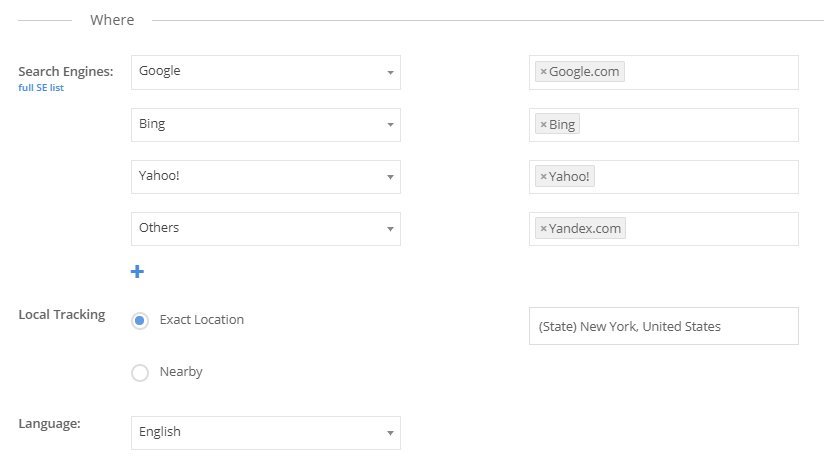The image size is (824, 468).
Task: Open the Others search engine dropdown
Action: (266, 229)
